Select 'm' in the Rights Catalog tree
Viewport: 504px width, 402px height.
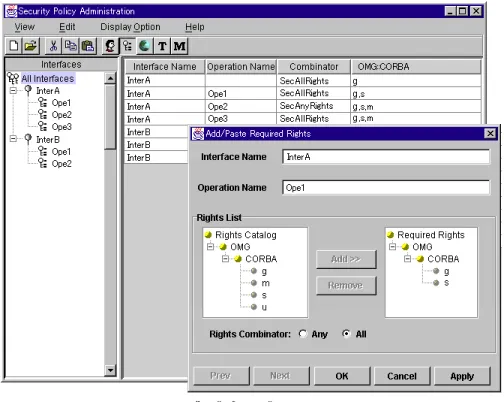click(265, 283)
